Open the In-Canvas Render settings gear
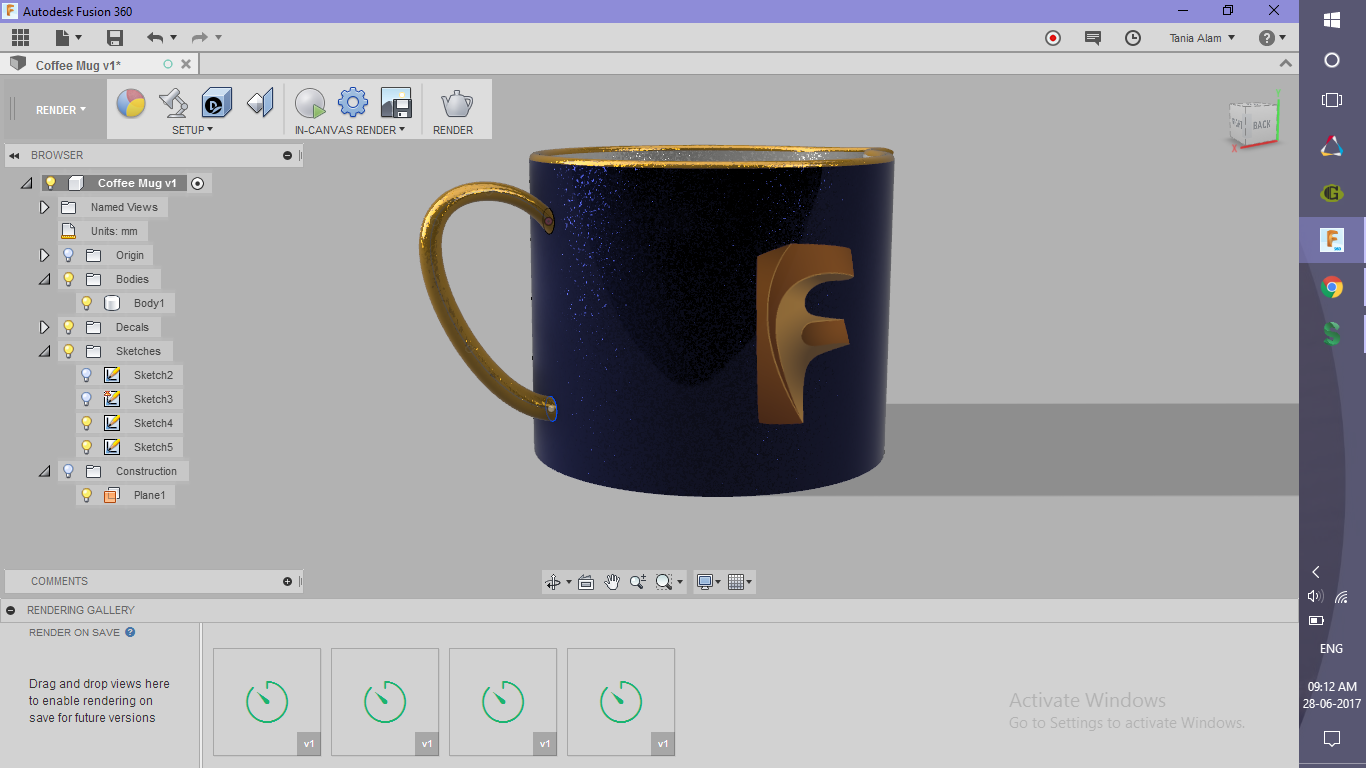 352,102
